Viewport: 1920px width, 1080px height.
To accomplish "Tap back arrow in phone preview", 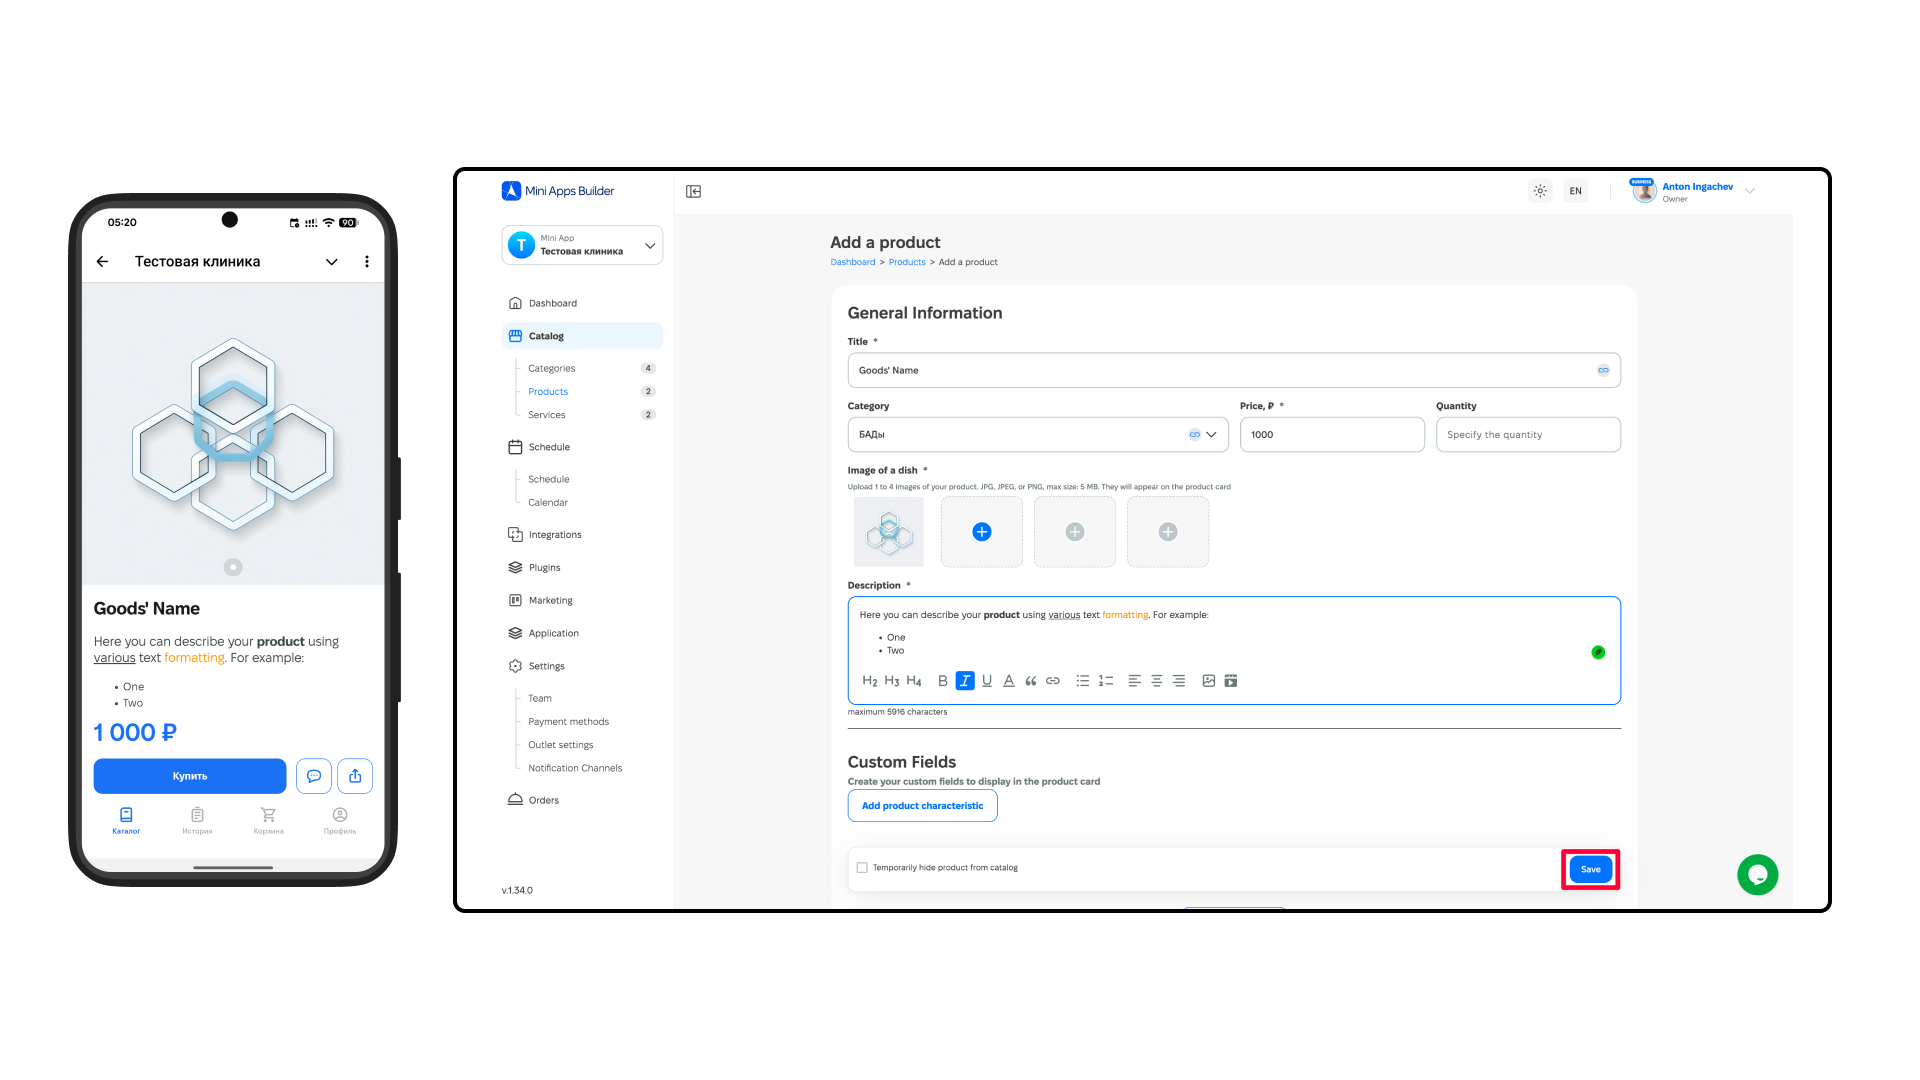I will point(102,262).
